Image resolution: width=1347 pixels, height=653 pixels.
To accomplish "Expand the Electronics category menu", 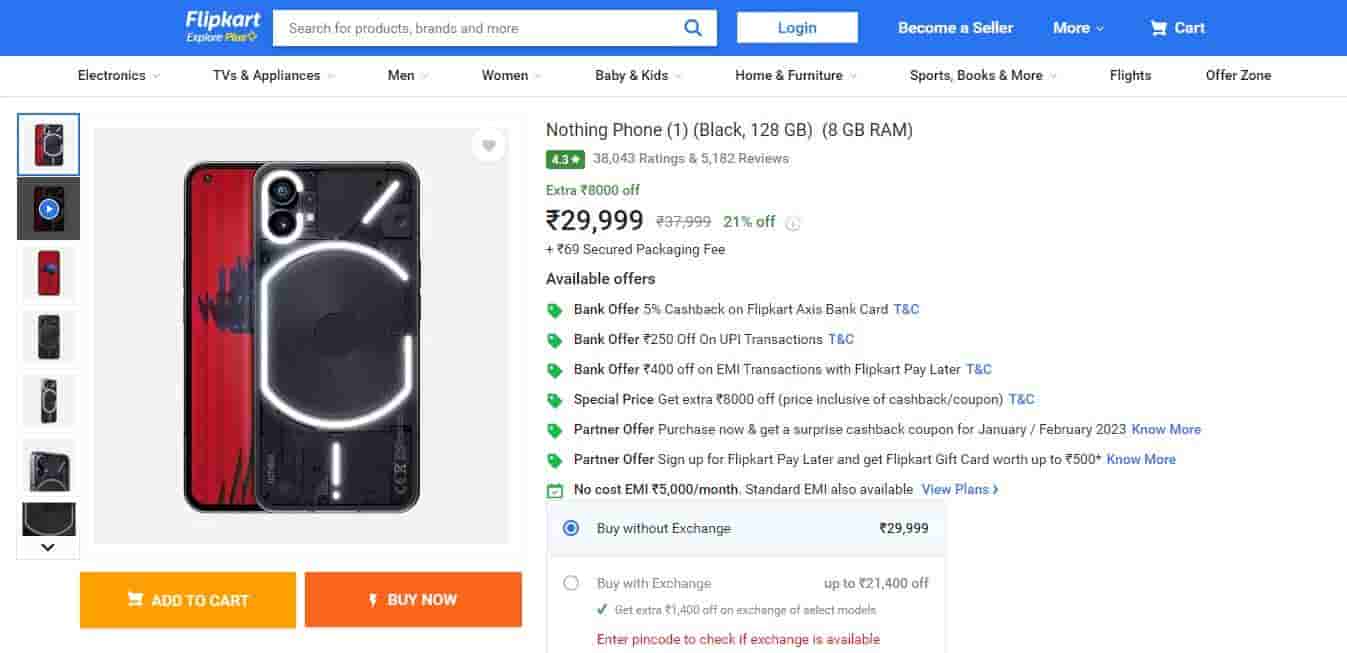I will point(118,75).
